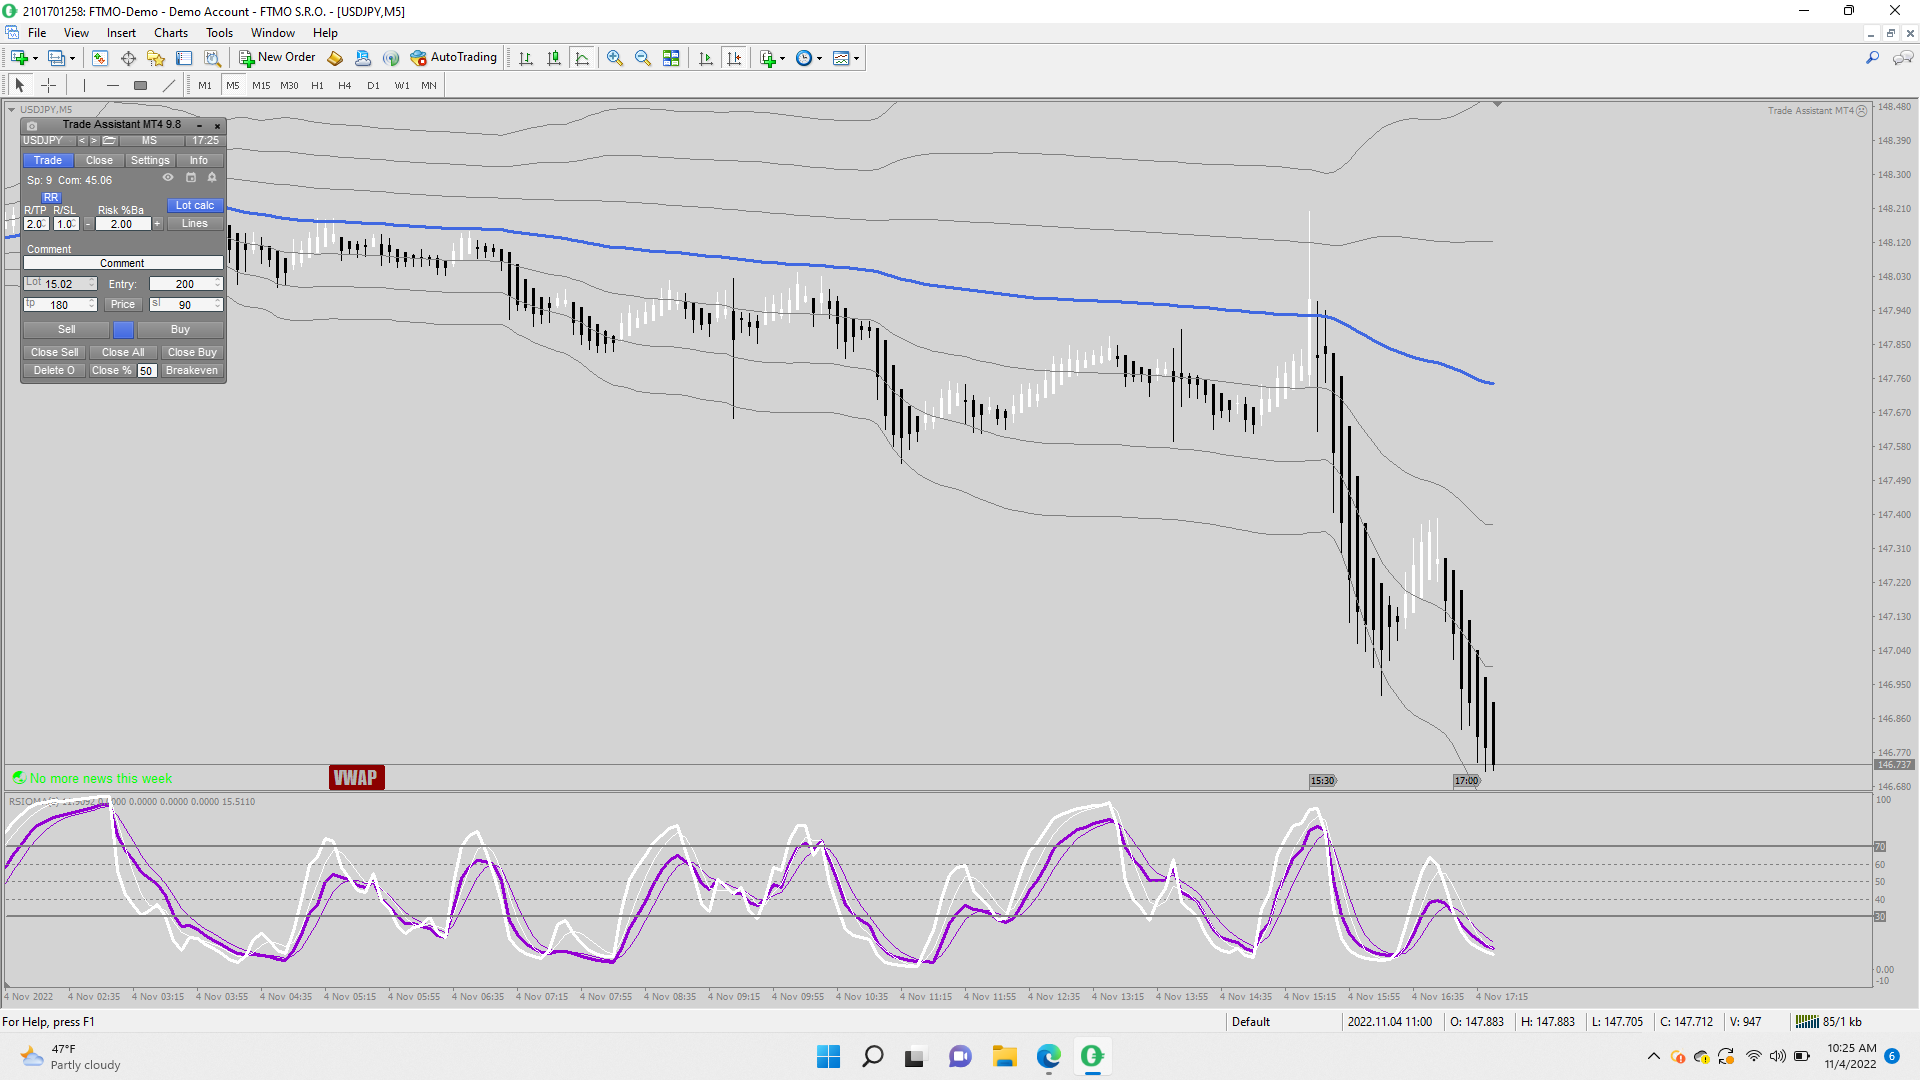Click the chart shift icon
This screenshot has width=1920, height=1080.
click(x=734, y=58)
